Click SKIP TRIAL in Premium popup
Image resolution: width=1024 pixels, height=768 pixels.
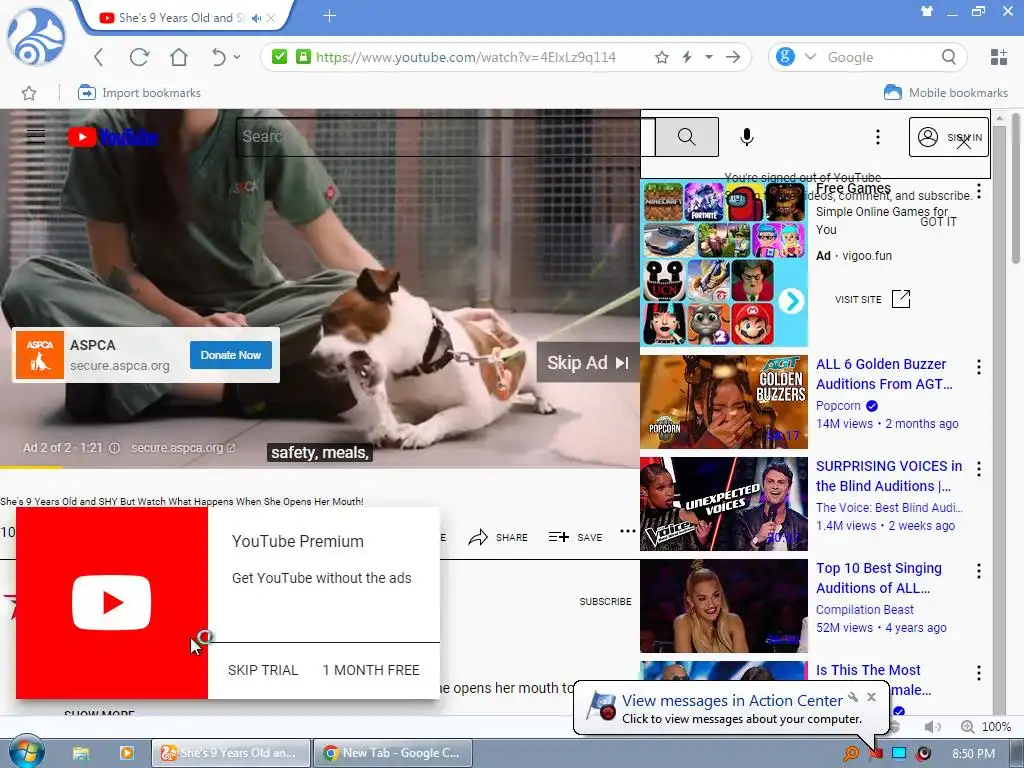pyautogui.click(x=263, y=670)
